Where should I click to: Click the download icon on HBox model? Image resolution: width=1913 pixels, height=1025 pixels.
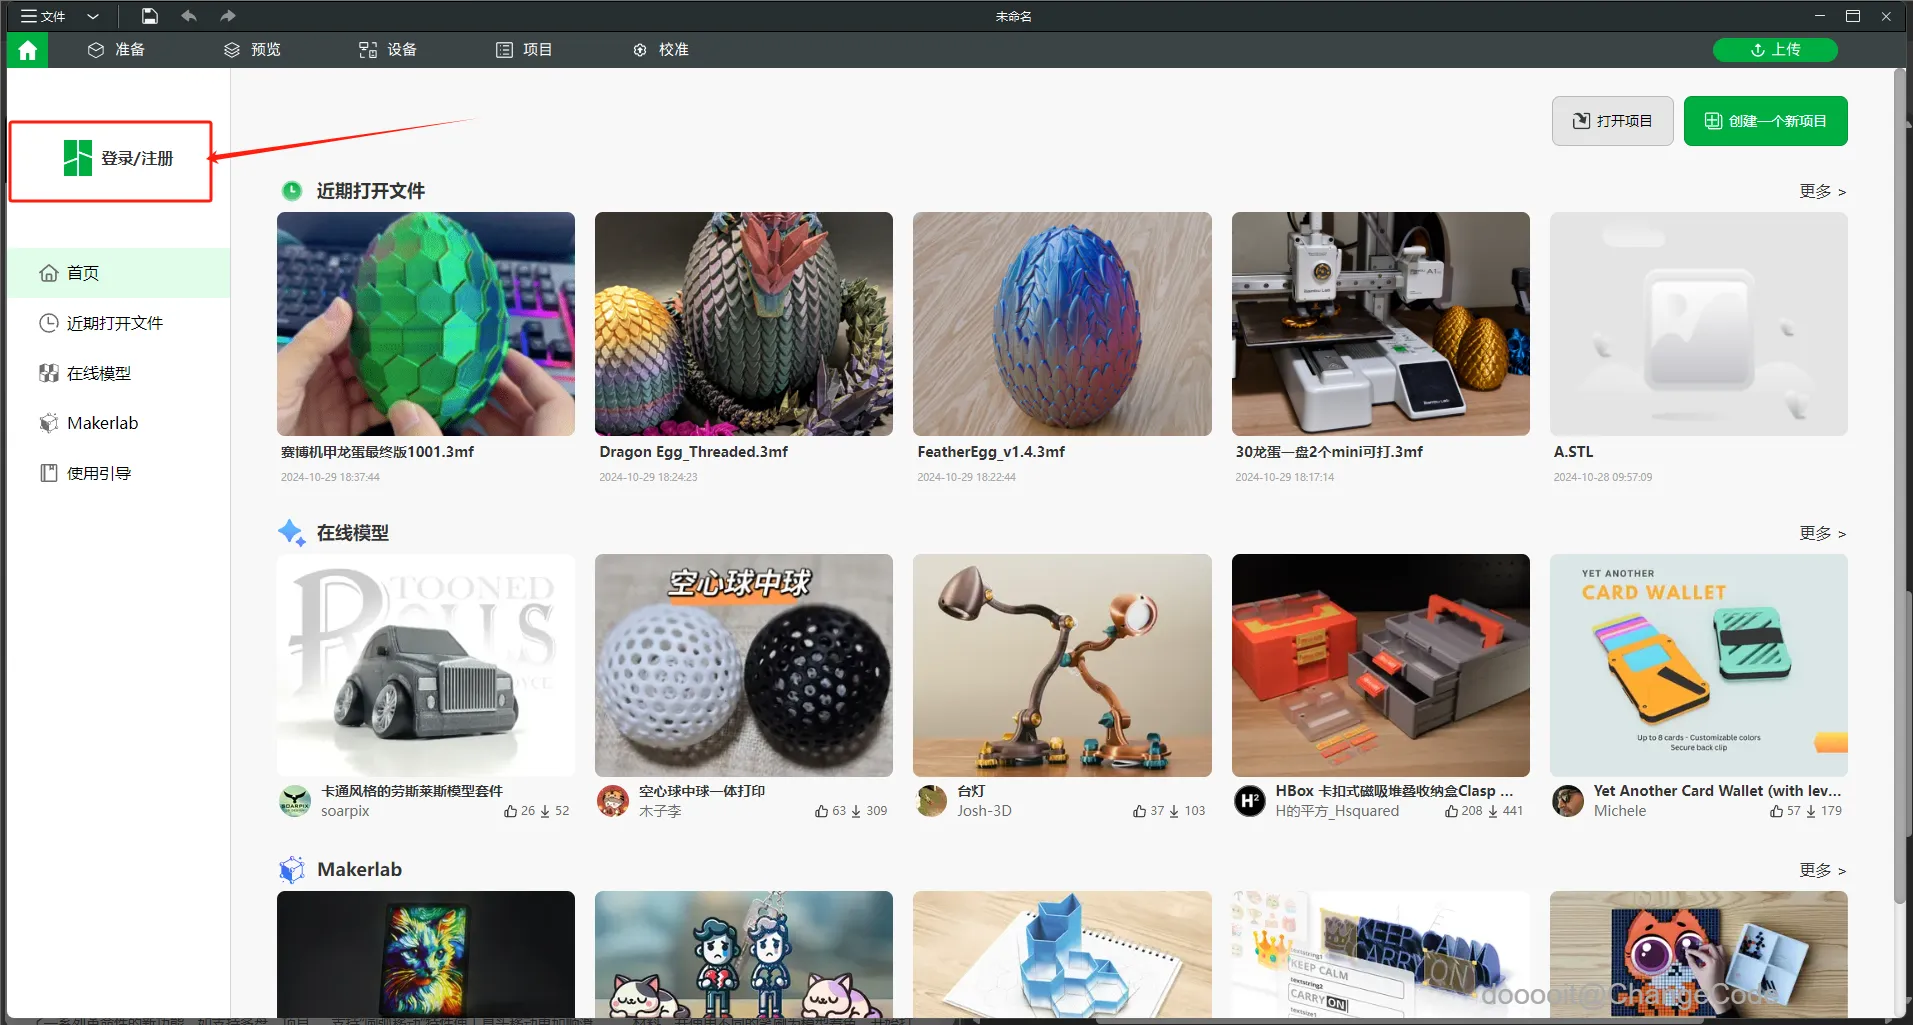(1493, 811)
